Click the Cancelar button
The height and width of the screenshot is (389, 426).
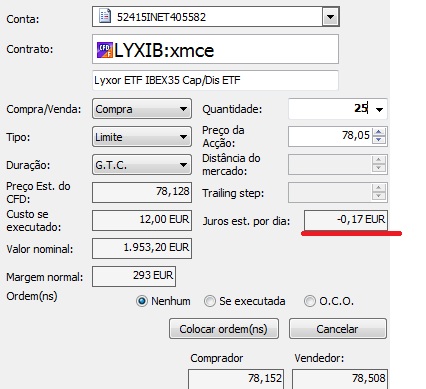[x=338, y=329]
